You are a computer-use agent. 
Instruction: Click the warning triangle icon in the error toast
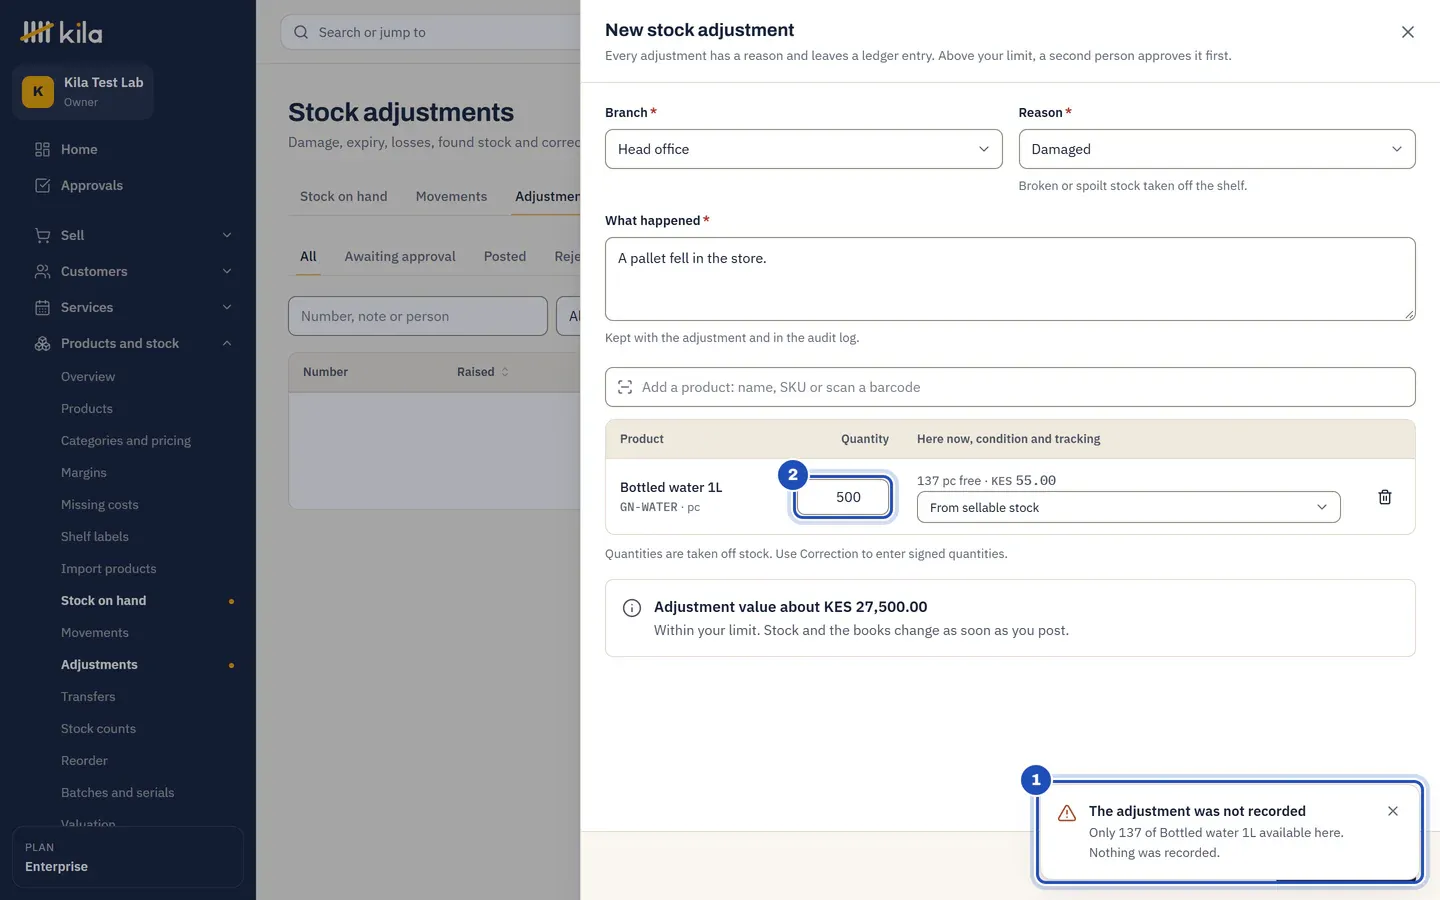(x=1067, y=813)
